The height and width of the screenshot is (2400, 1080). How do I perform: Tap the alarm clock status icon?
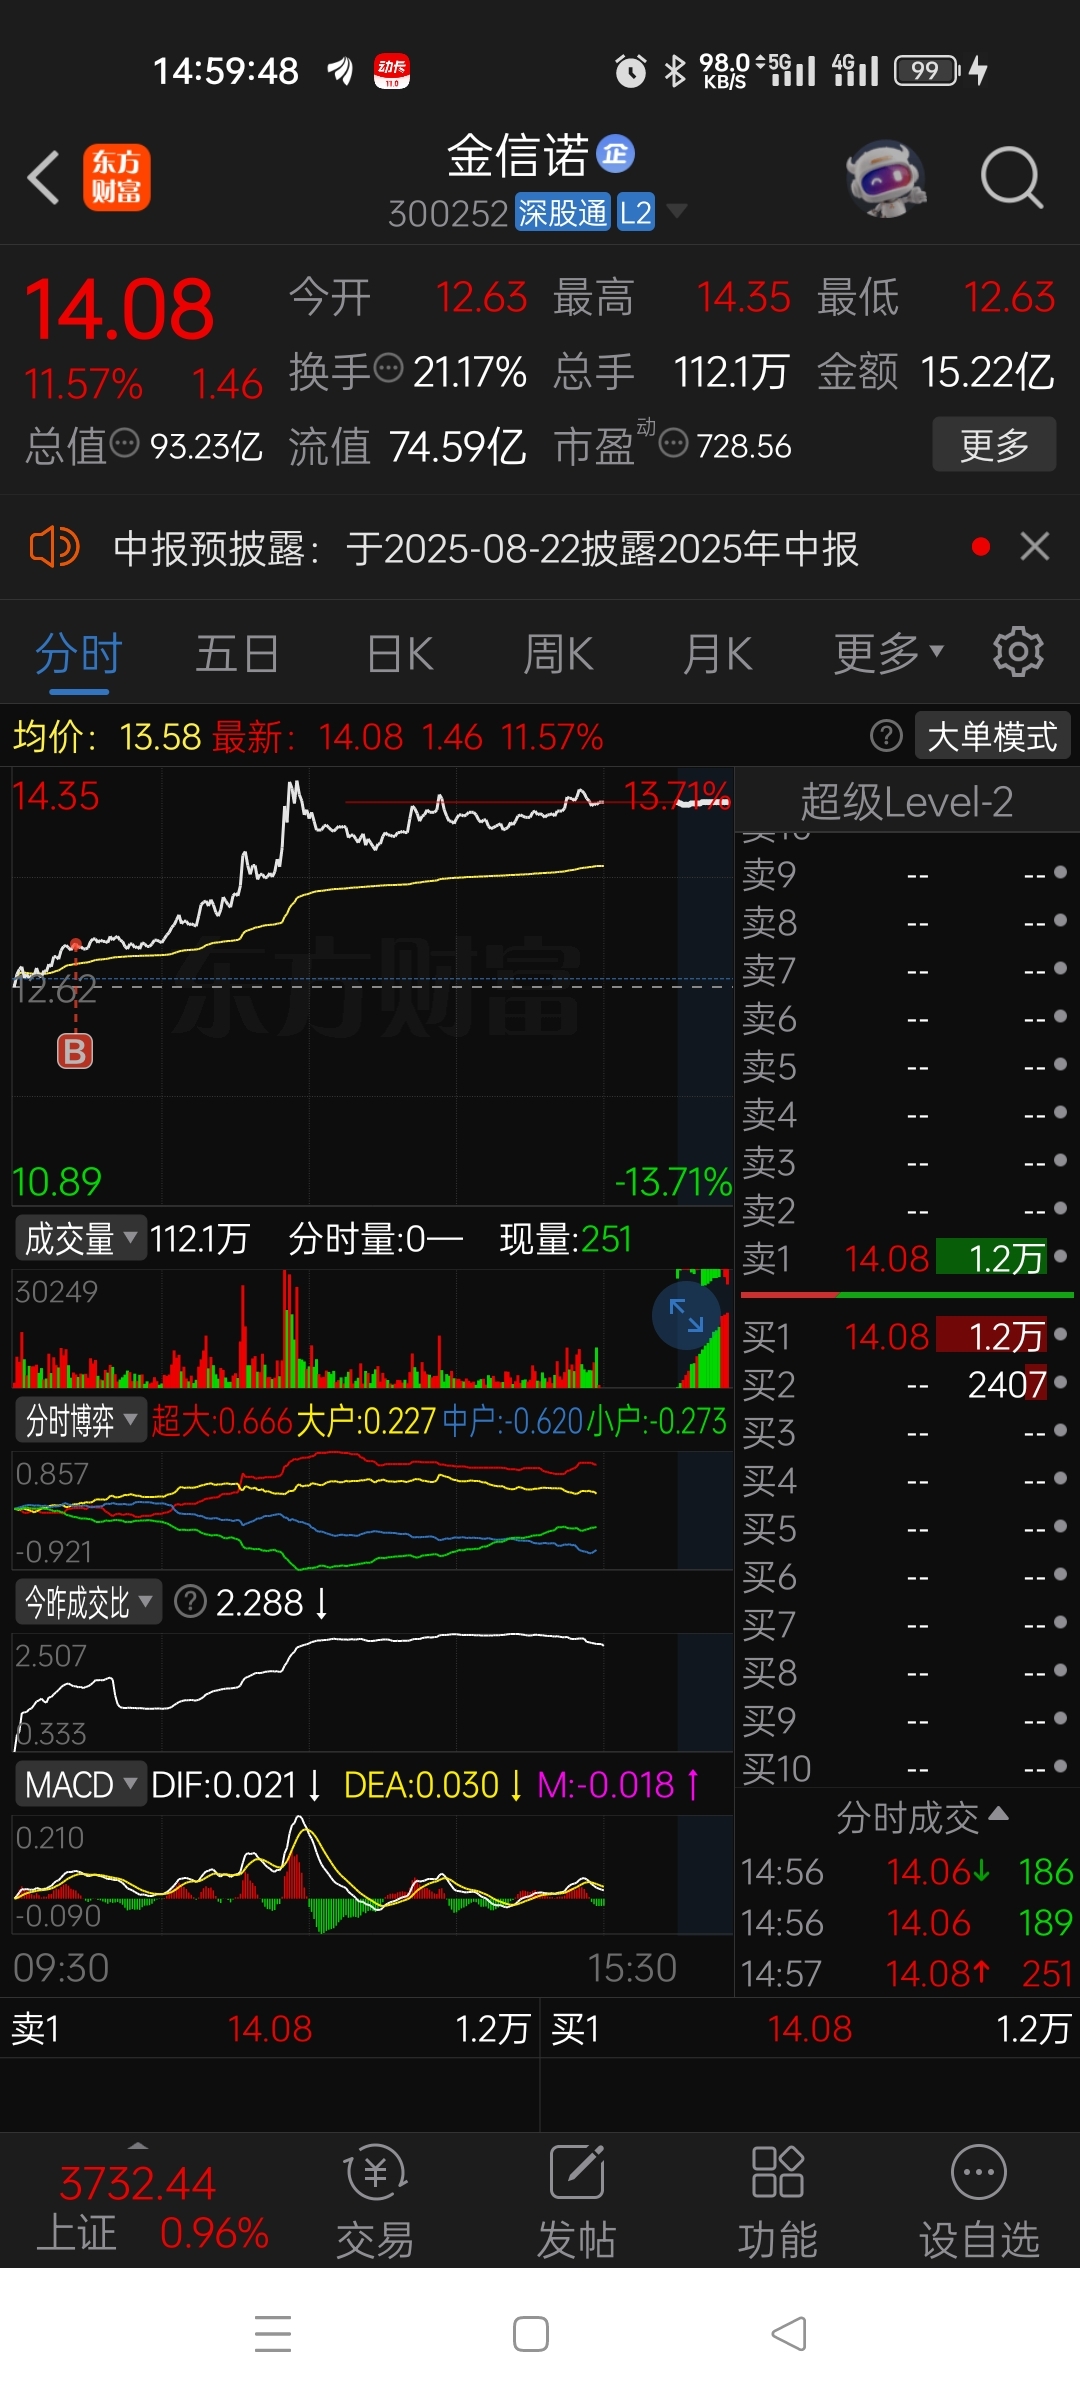pyautogui.click(x=630, y=71)
